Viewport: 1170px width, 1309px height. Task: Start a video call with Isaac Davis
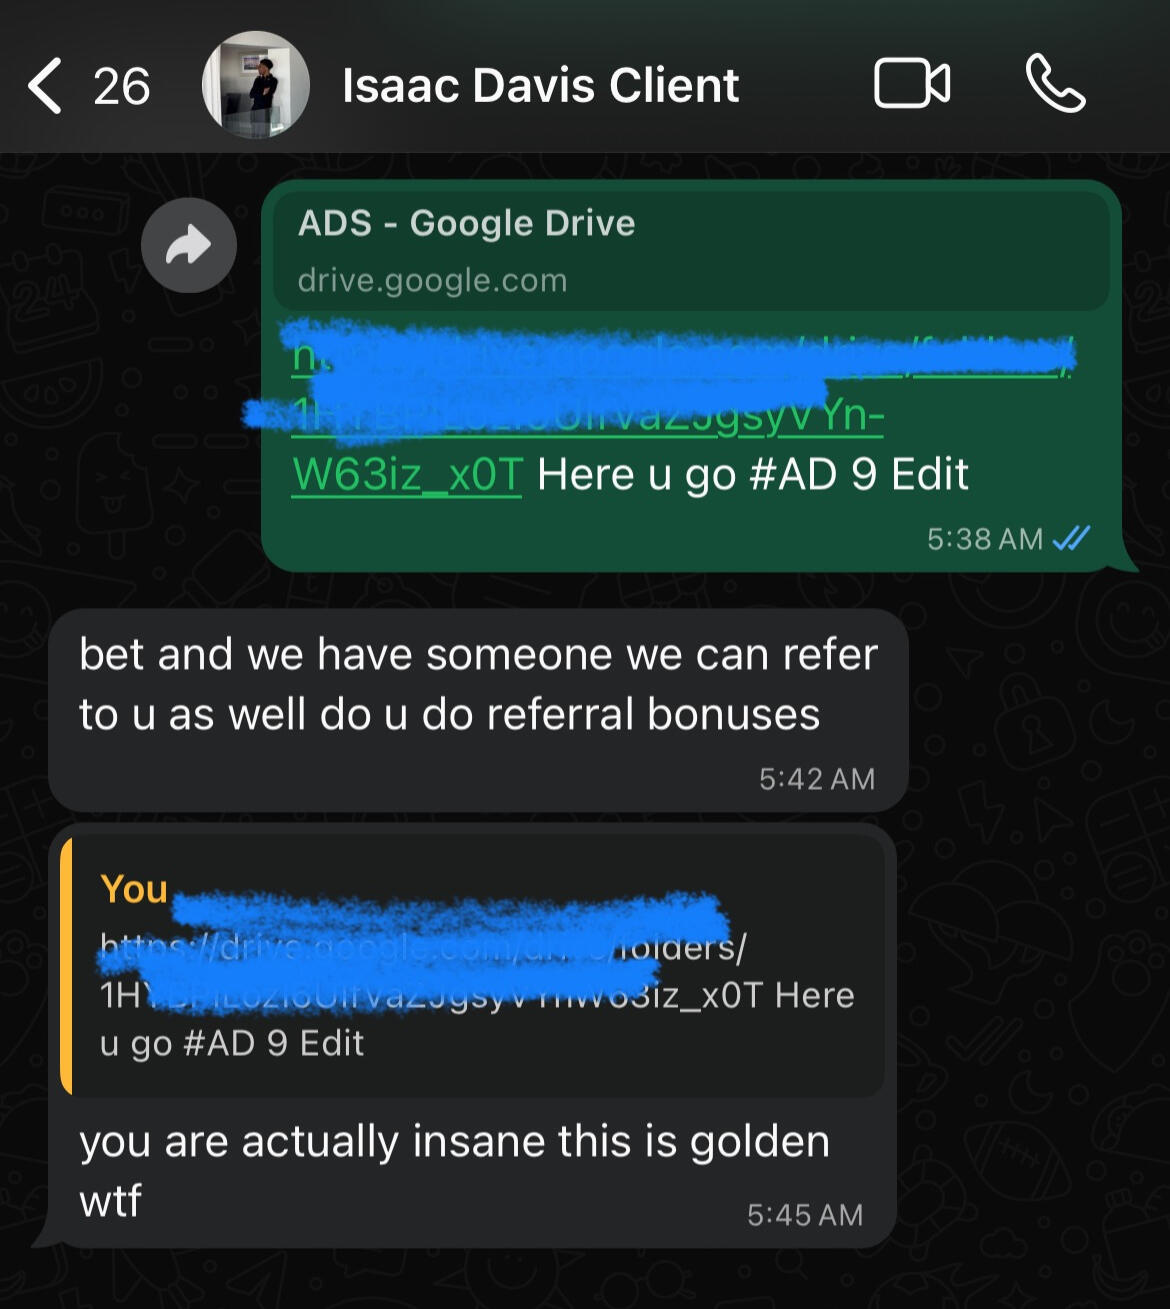pyautogui.click(x=912, y=84)
